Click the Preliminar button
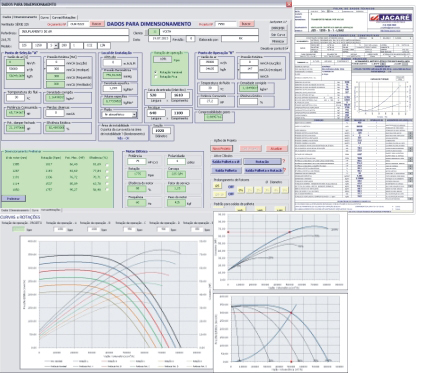The image size is (429, 373). point(13,198)
